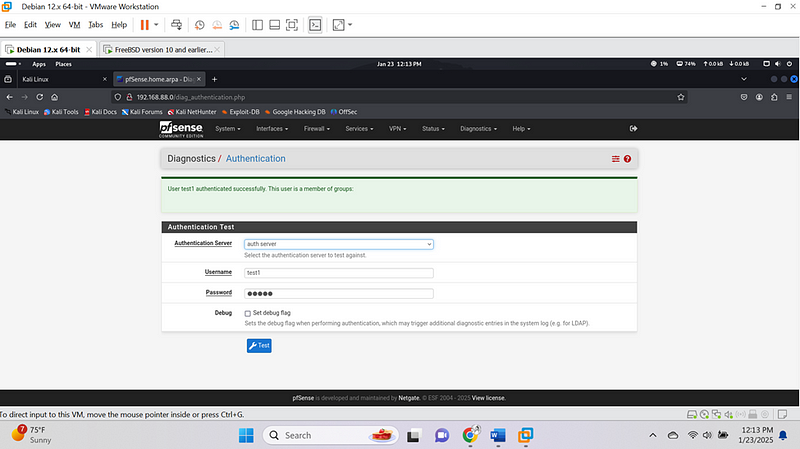Open VMware Edit menu

coord(30,24)
